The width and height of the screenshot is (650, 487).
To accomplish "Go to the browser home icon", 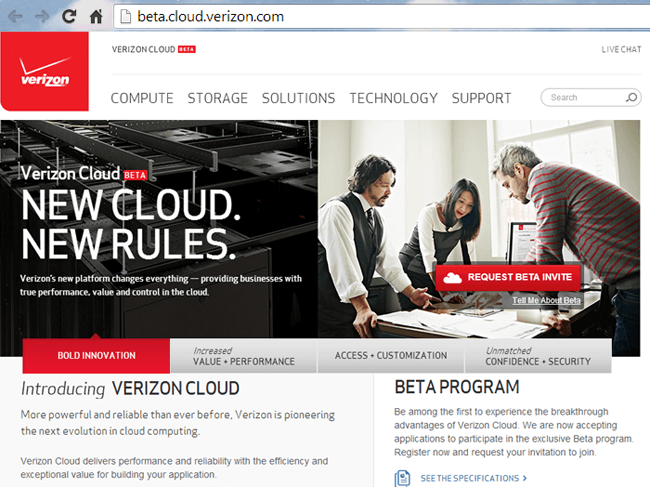I will click(x=96, y=17).
